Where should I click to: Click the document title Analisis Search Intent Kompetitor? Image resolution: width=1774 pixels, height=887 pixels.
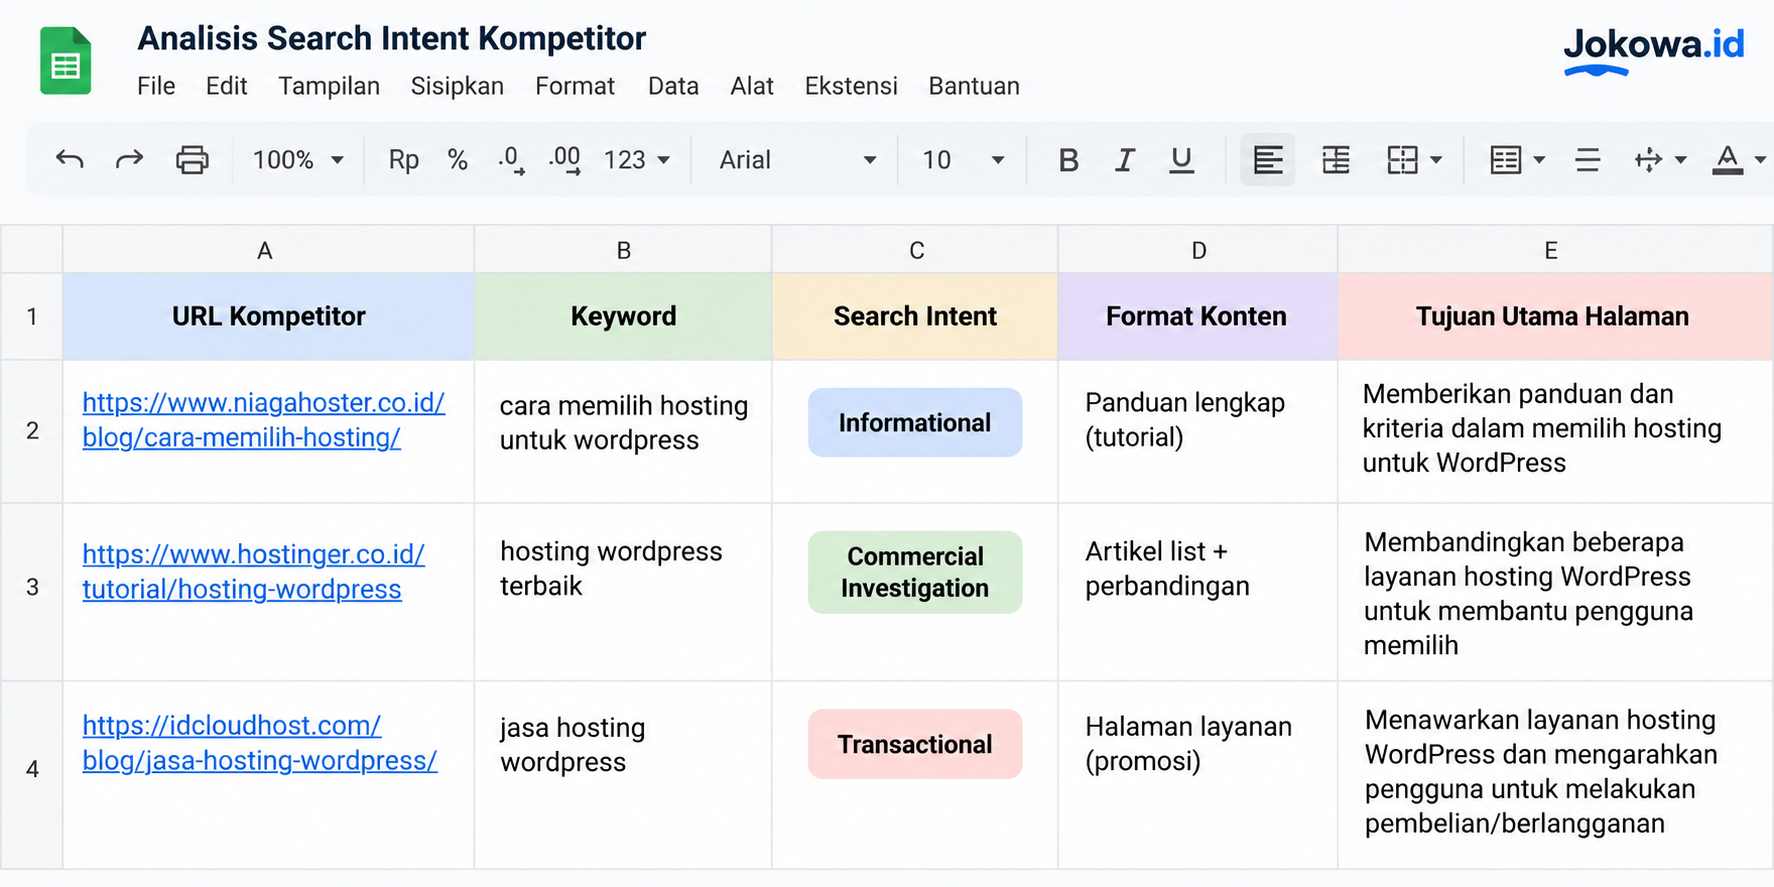392,38
